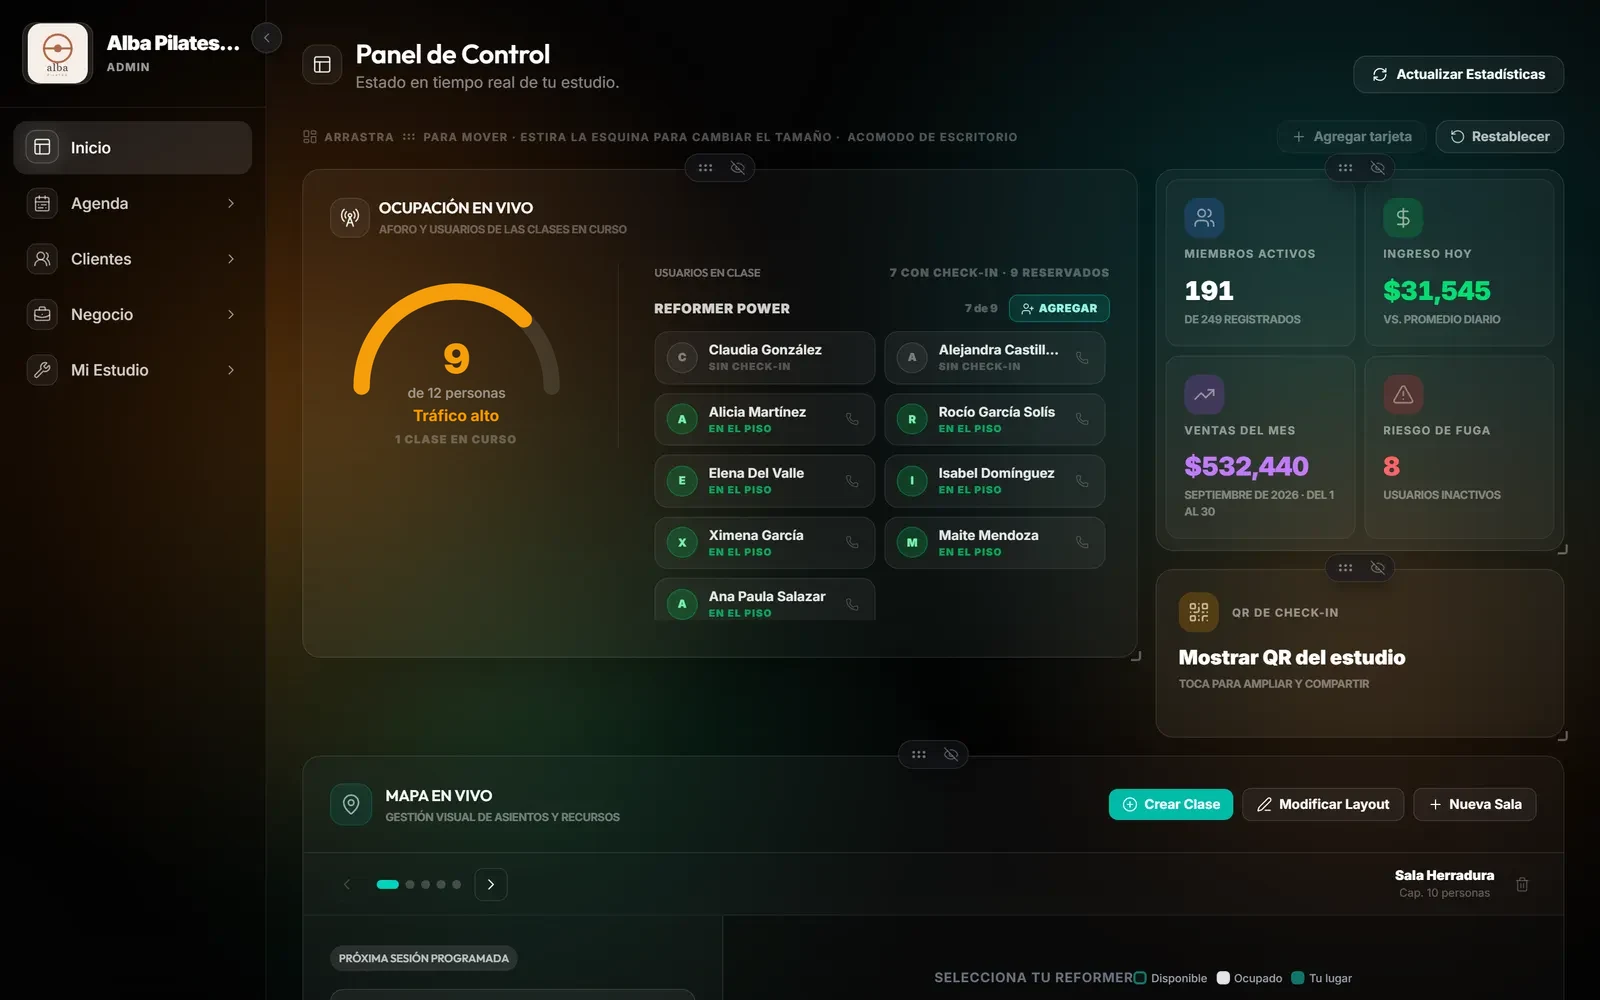Expand the Negocio submenu chevron
Viewport: 1600px width, 1000px height.
pyautogui.click(x=231, y=314)
